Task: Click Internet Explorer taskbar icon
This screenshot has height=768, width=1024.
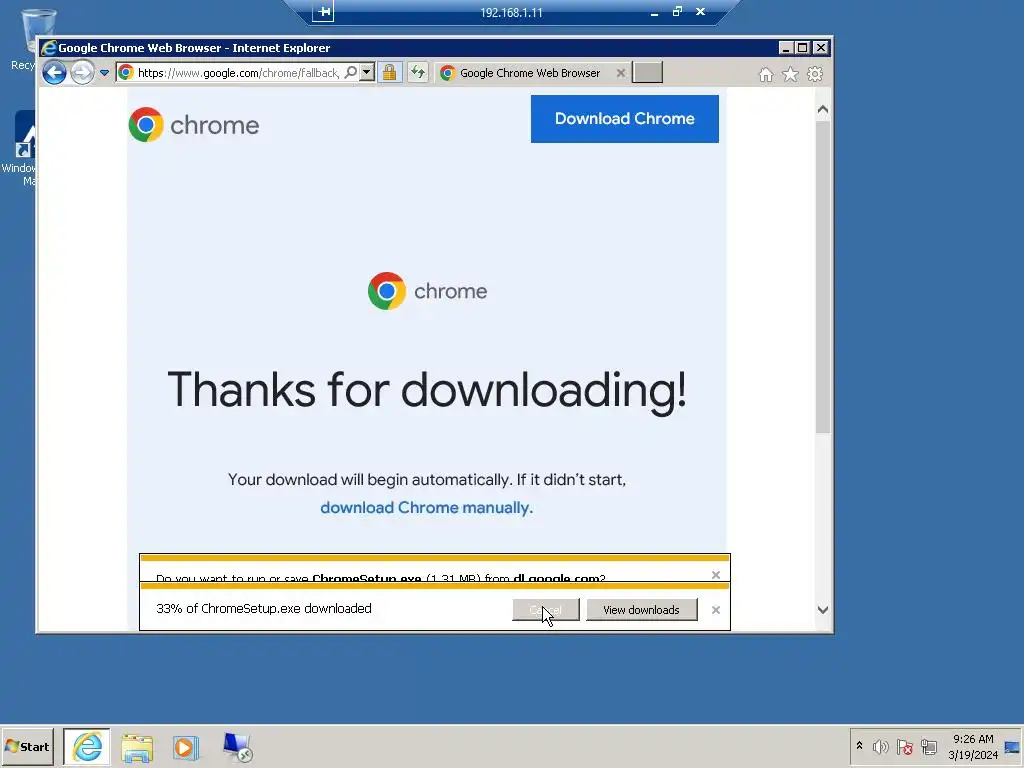Action: [x=87, y=746]
